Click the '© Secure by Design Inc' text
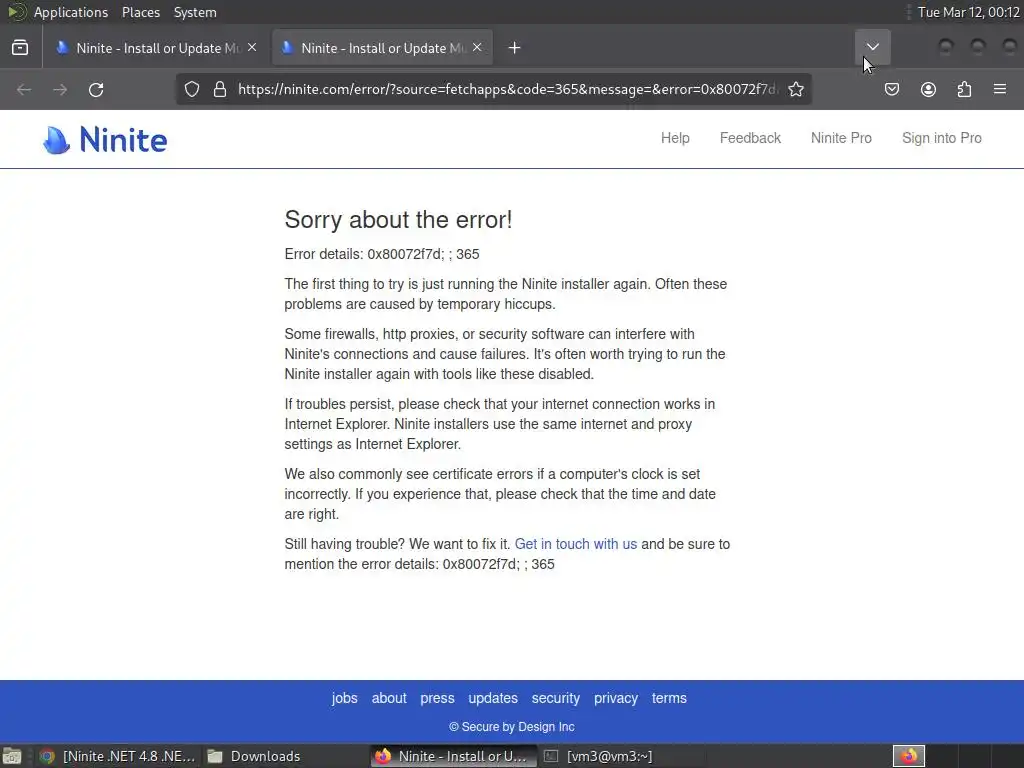 [x=511, y=727]
